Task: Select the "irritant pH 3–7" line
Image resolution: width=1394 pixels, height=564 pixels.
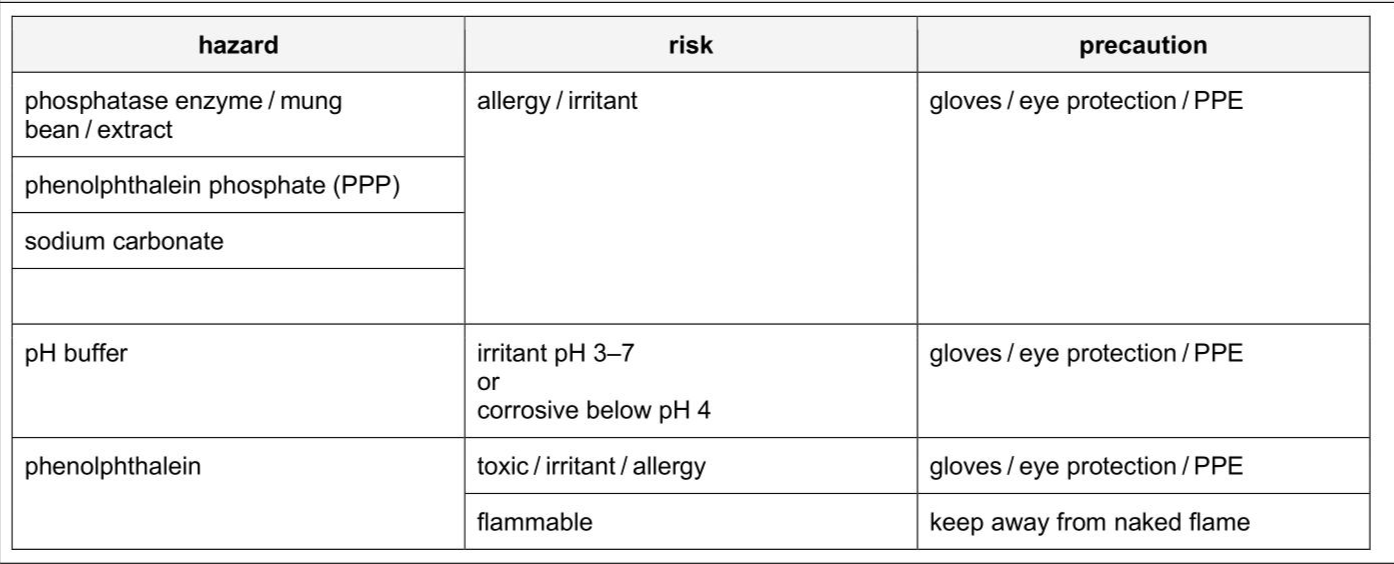Action: [555, 354]
